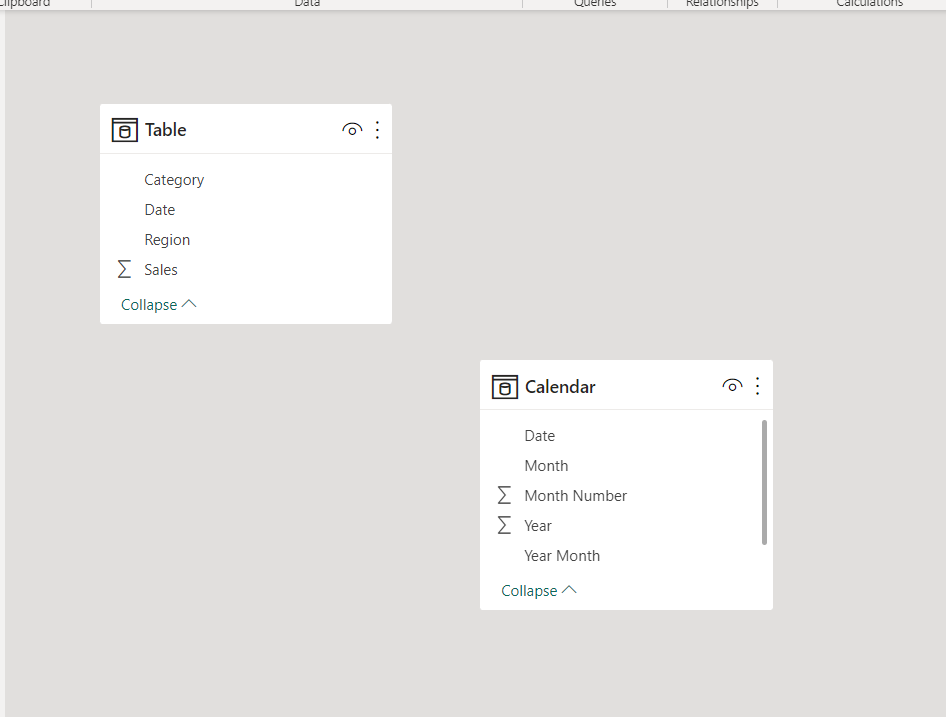Image resolution: width=946 pixels, height=717 pixels.
Task: Click the Table card title
Action: 166,130
